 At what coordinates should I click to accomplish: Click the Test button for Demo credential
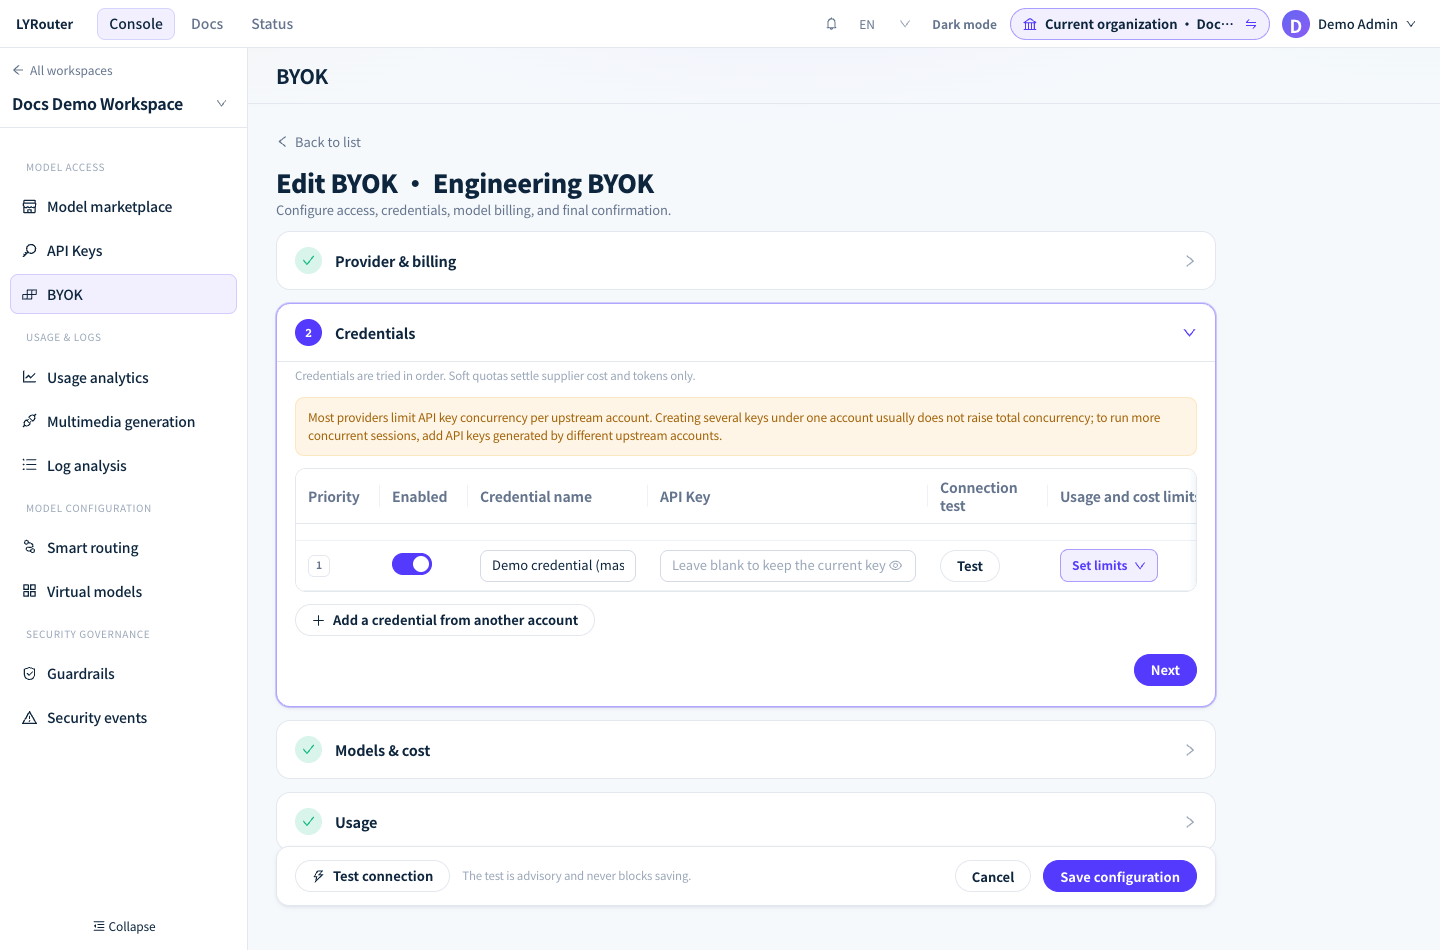tap(970, 566)
